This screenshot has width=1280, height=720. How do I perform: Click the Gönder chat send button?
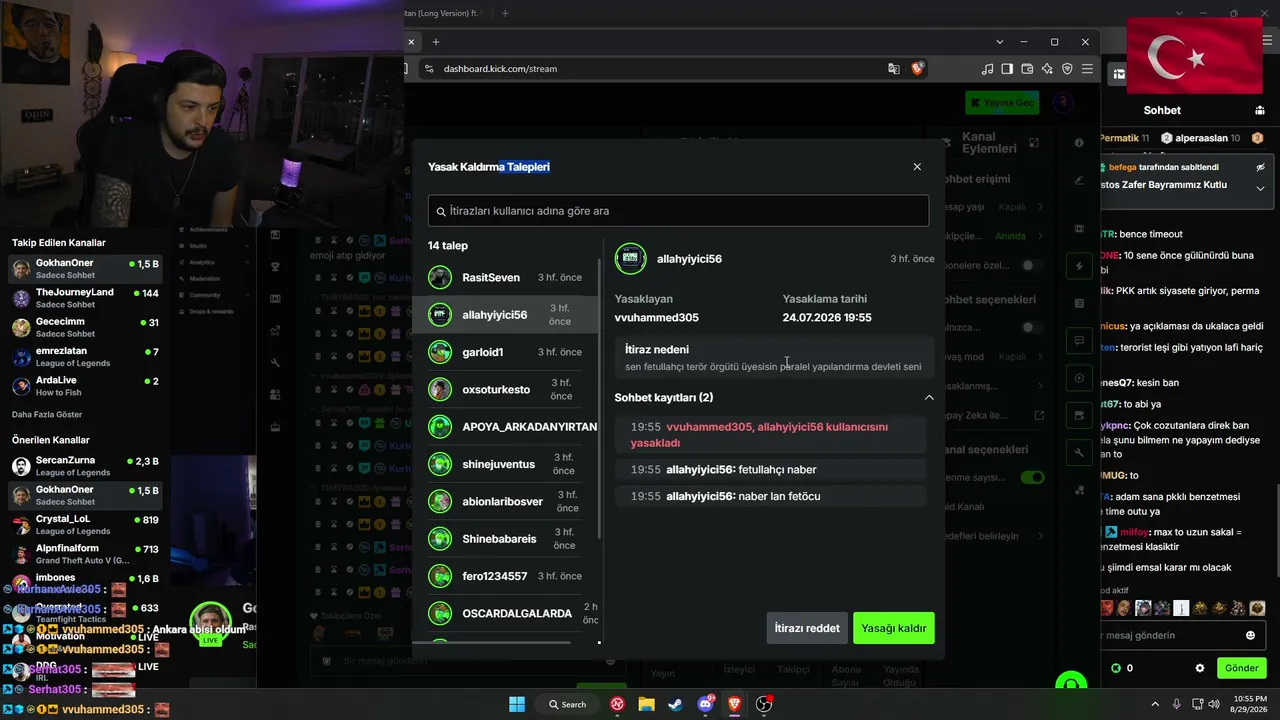pyautogui.click(x=1242, y=668)
